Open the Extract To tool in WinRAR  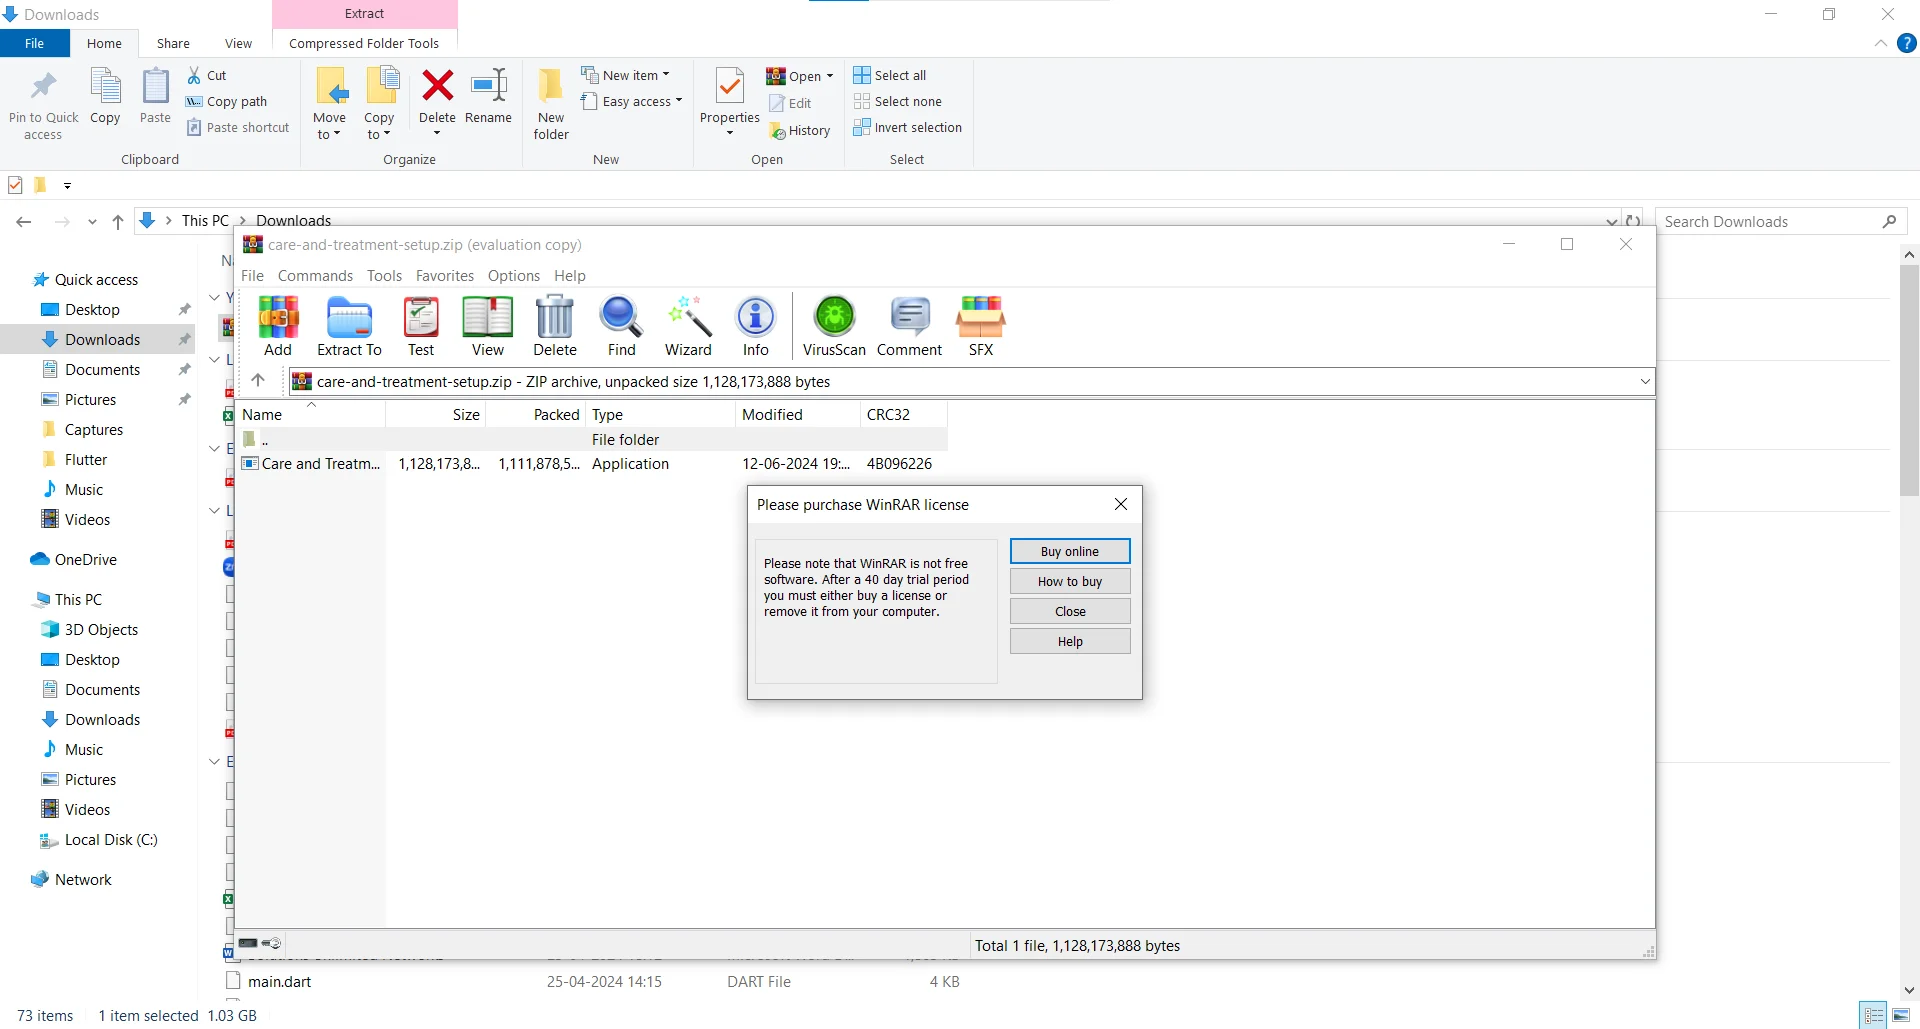coord(349,326)
